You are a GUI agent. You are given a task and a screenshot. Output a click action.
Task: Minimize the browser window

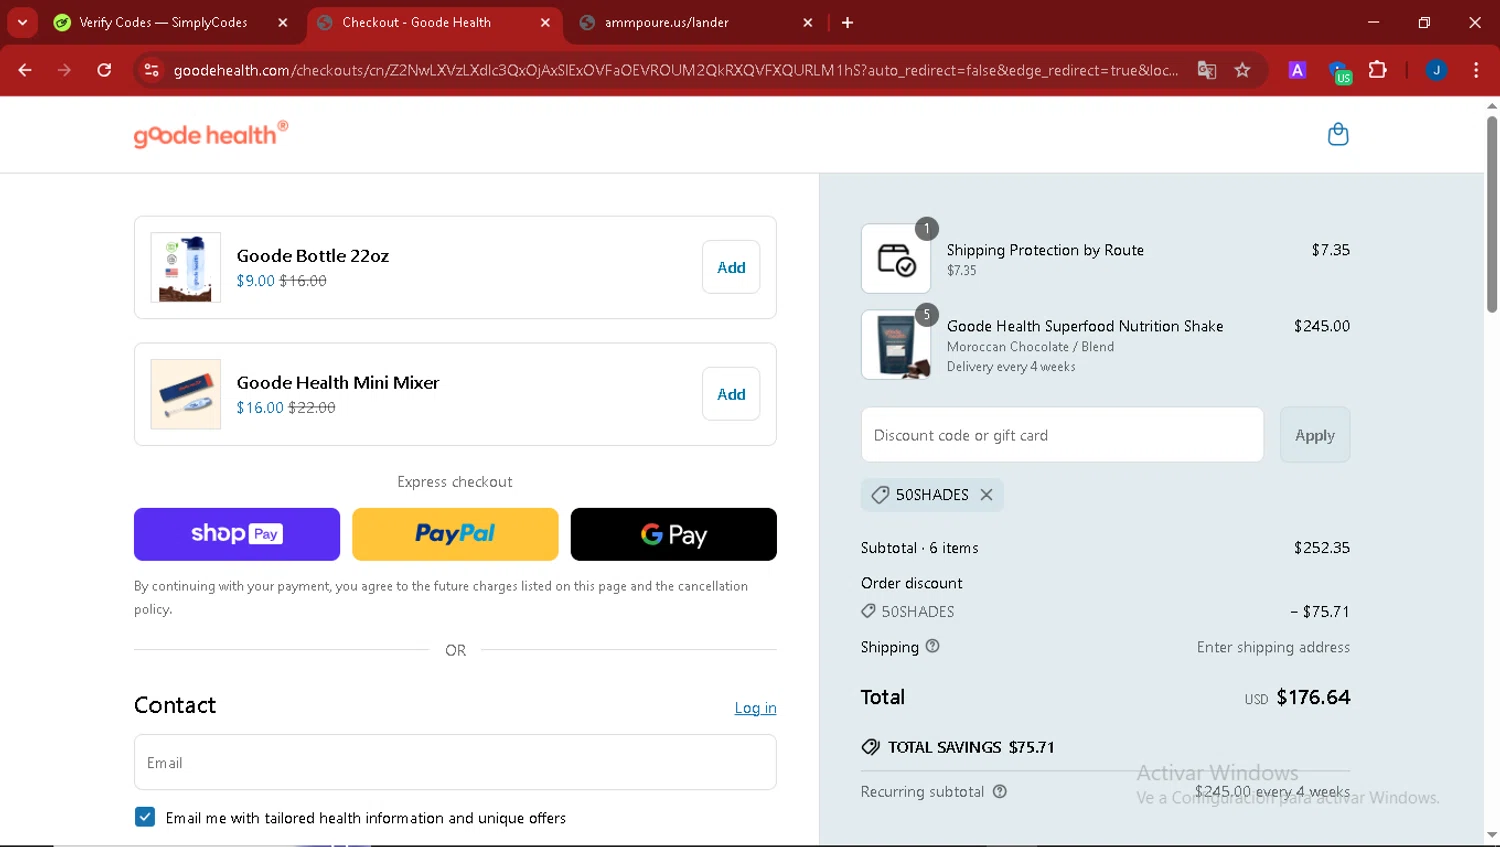[1374, 22]
